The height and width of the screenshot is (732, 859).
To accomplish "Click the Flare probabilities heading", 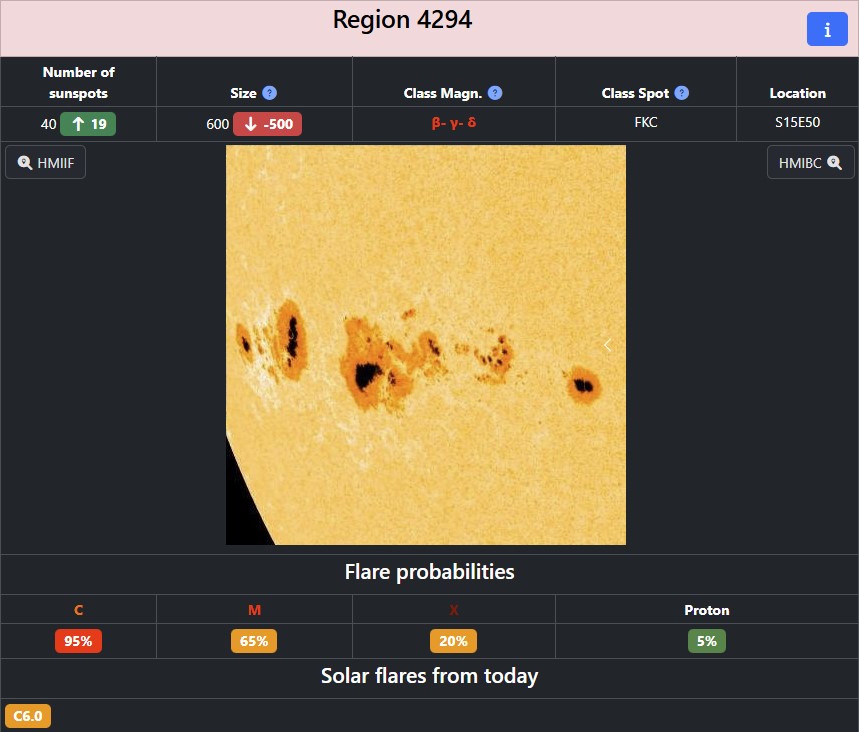I will coord(429,572).
